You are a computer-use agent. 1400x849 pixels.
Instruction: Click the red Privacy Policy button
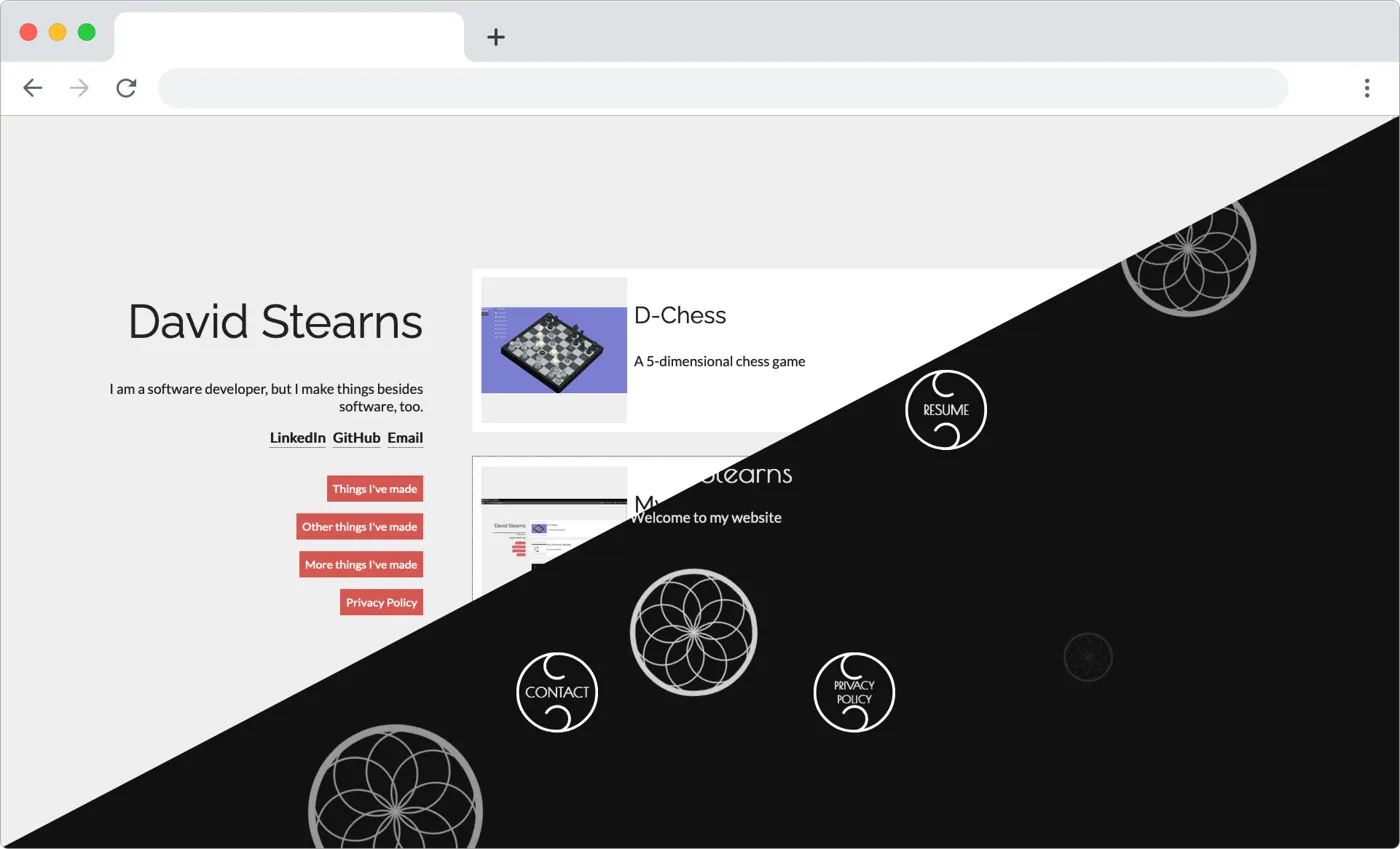coord(381,603)
